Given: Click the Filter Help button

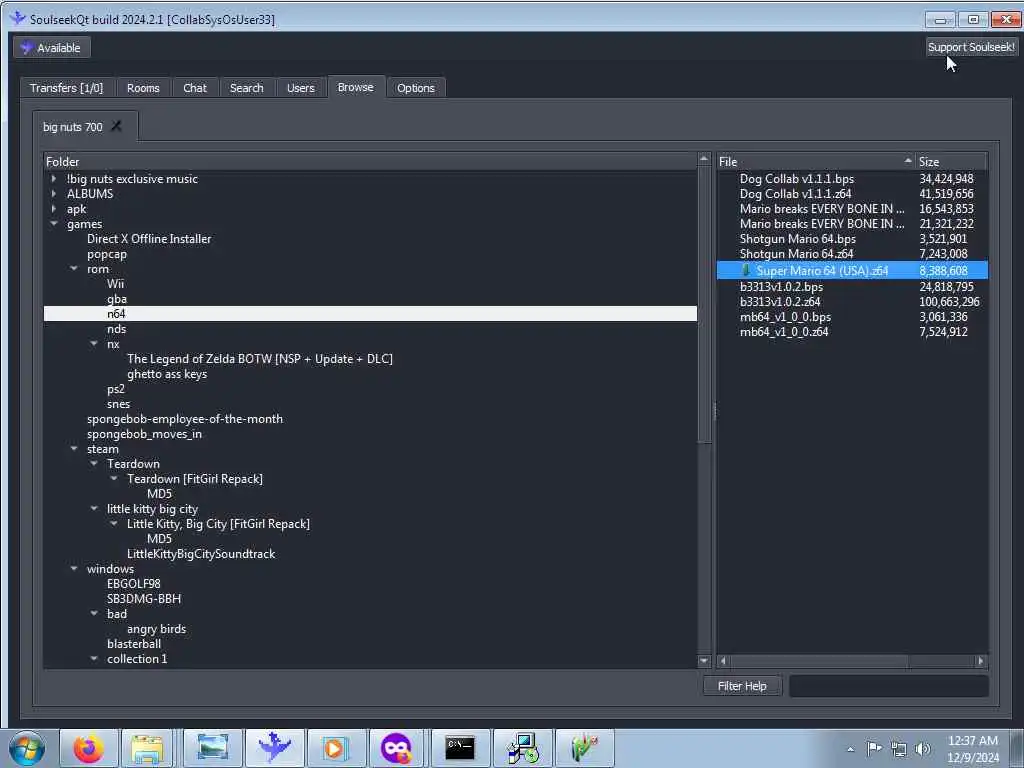Looking at the screenshot, I should click(x=742, y=686).
